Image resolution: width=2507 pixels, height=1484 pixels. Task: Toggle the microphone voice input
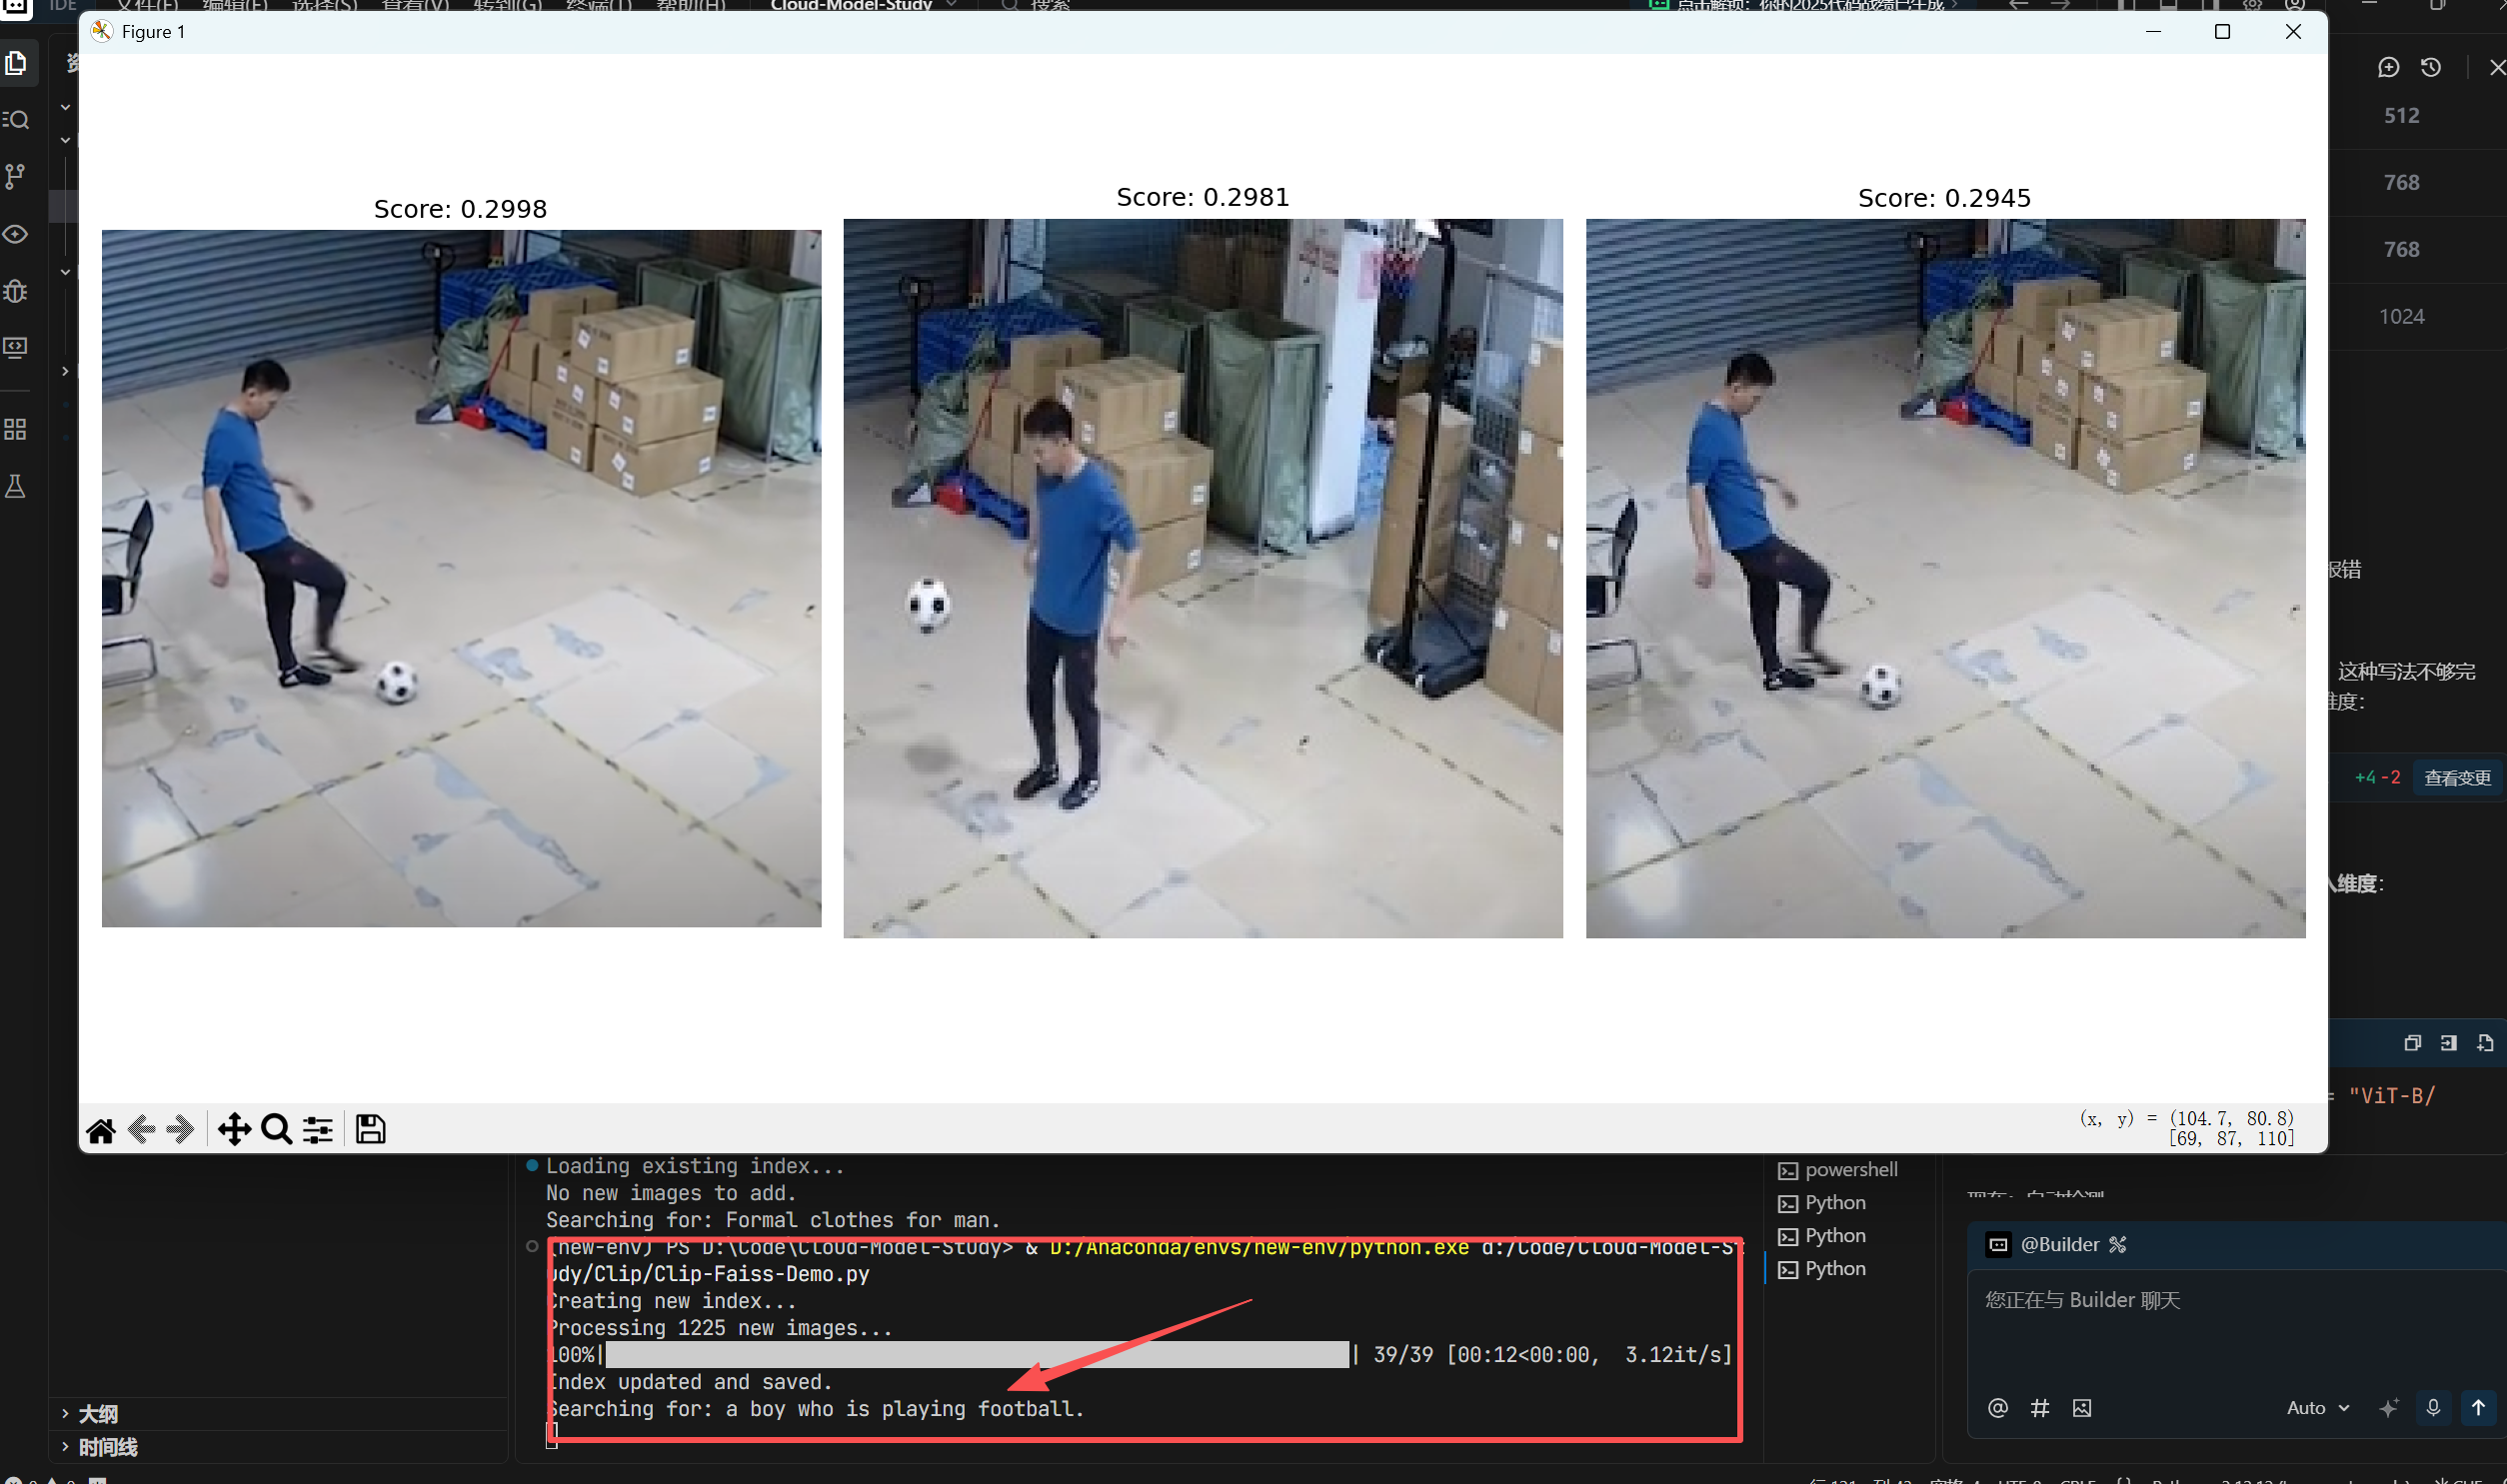pos(2433,1408)
